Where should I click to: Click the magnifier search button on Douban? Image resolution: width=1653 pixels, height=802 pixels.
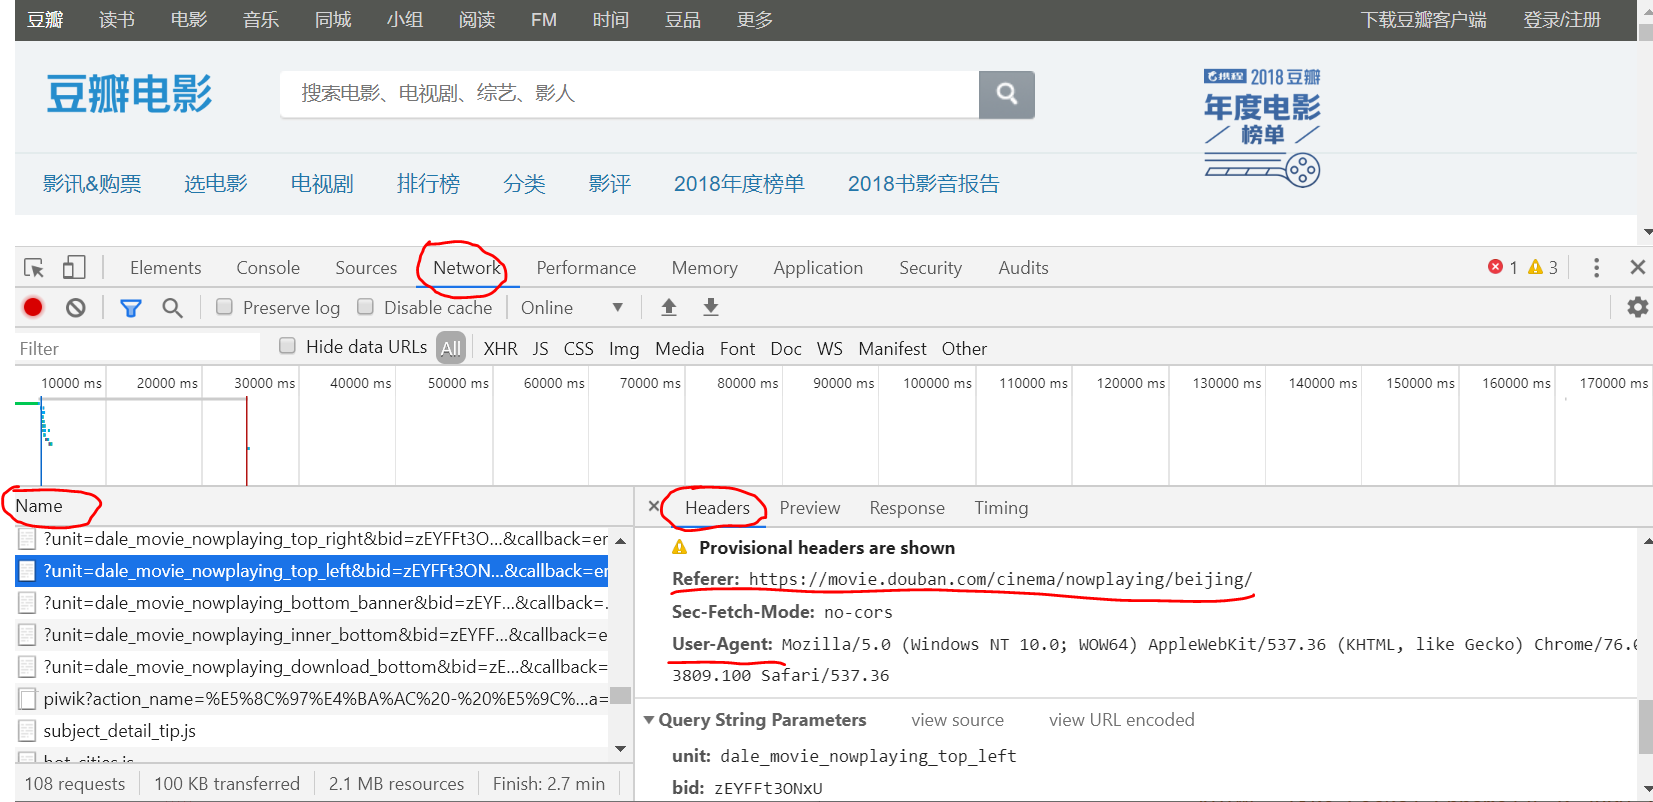pyautogui.click(x=1006, y=94)
